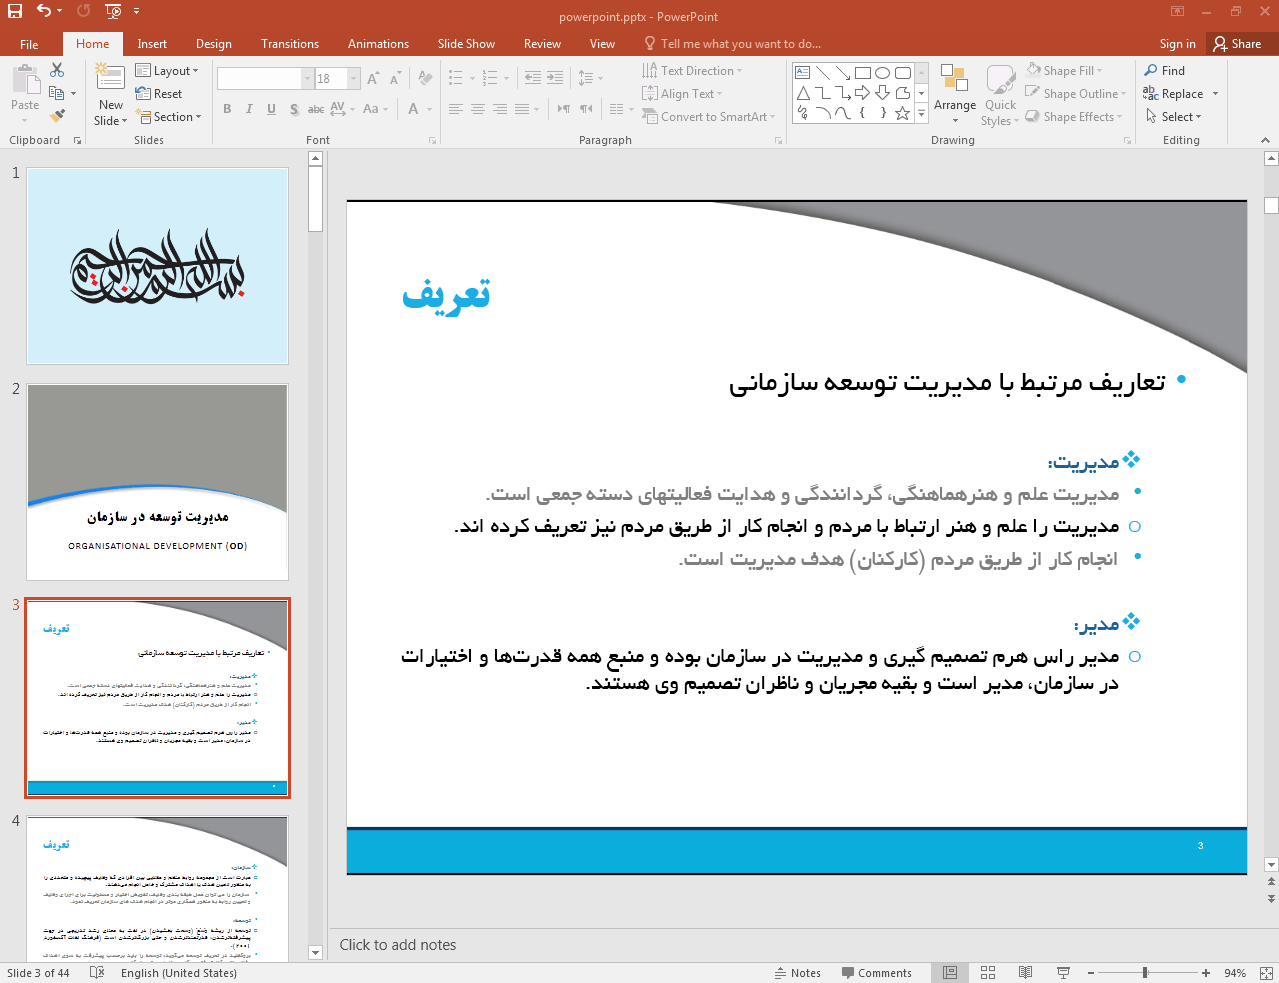Click the Quick Styles icon
The width and height of the screenshot is (1279, 983).
click(1000, 80)
